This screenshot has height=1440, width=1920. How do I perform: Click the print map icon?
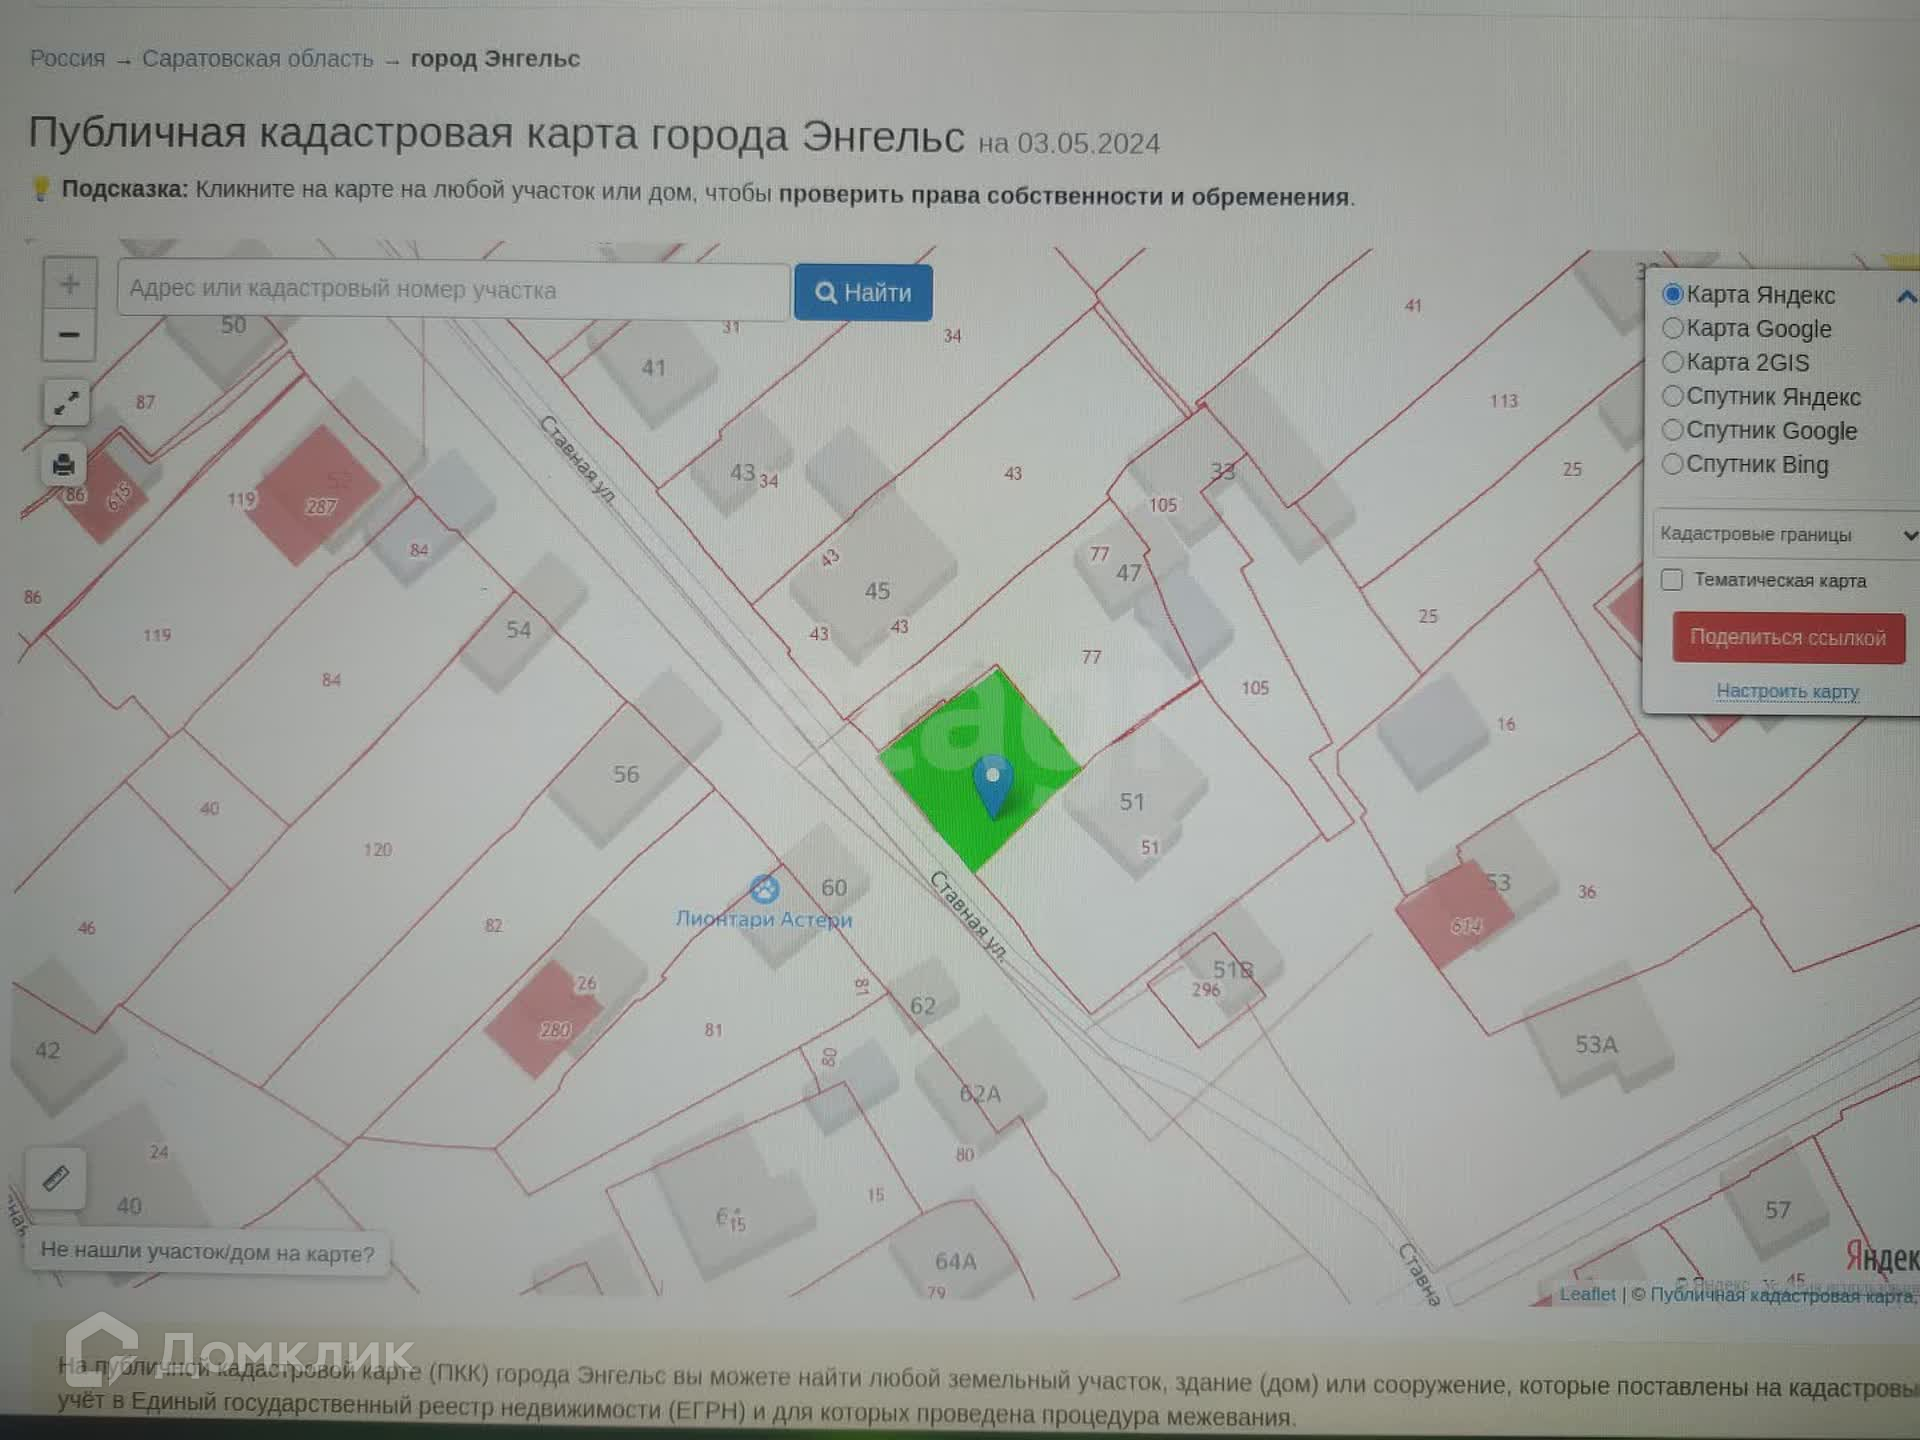point(64,465)
